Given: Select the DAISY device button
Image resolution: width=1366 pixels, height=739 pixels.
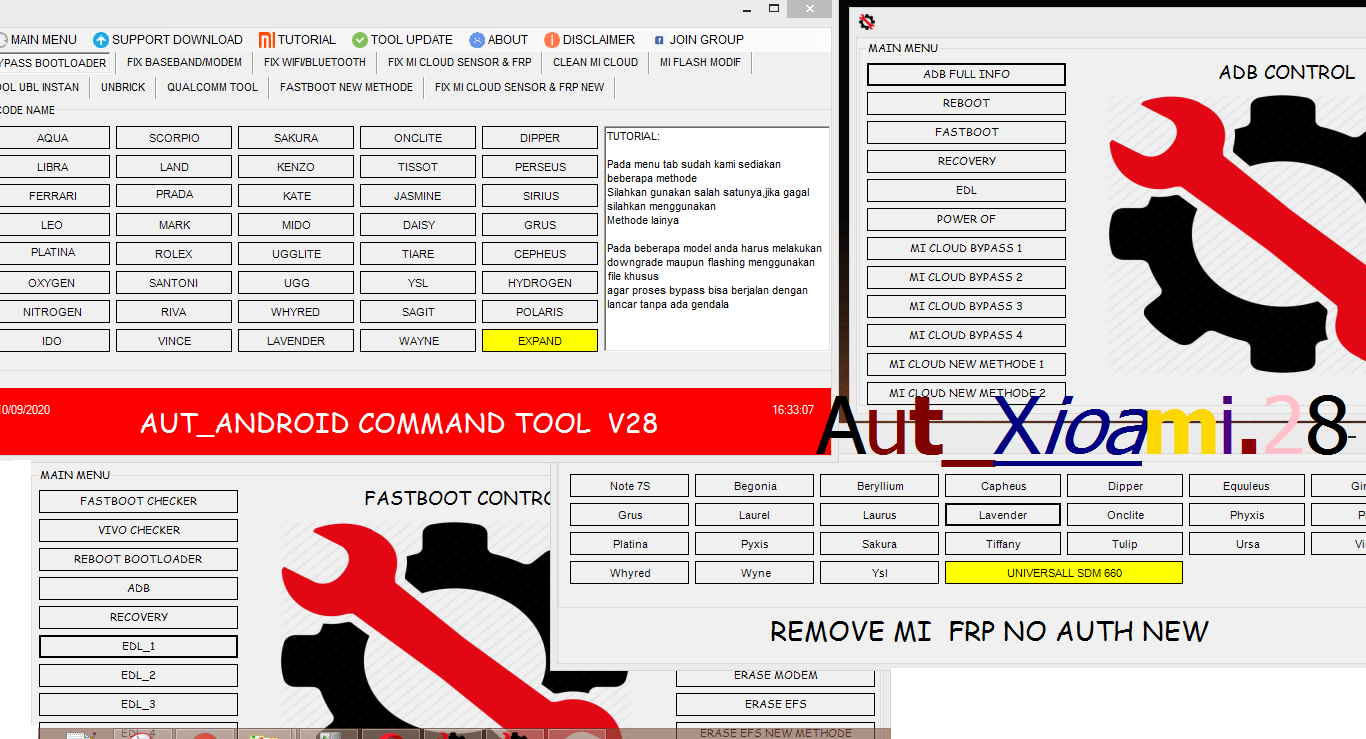Looking at the screenshot, I should point(418,225).
